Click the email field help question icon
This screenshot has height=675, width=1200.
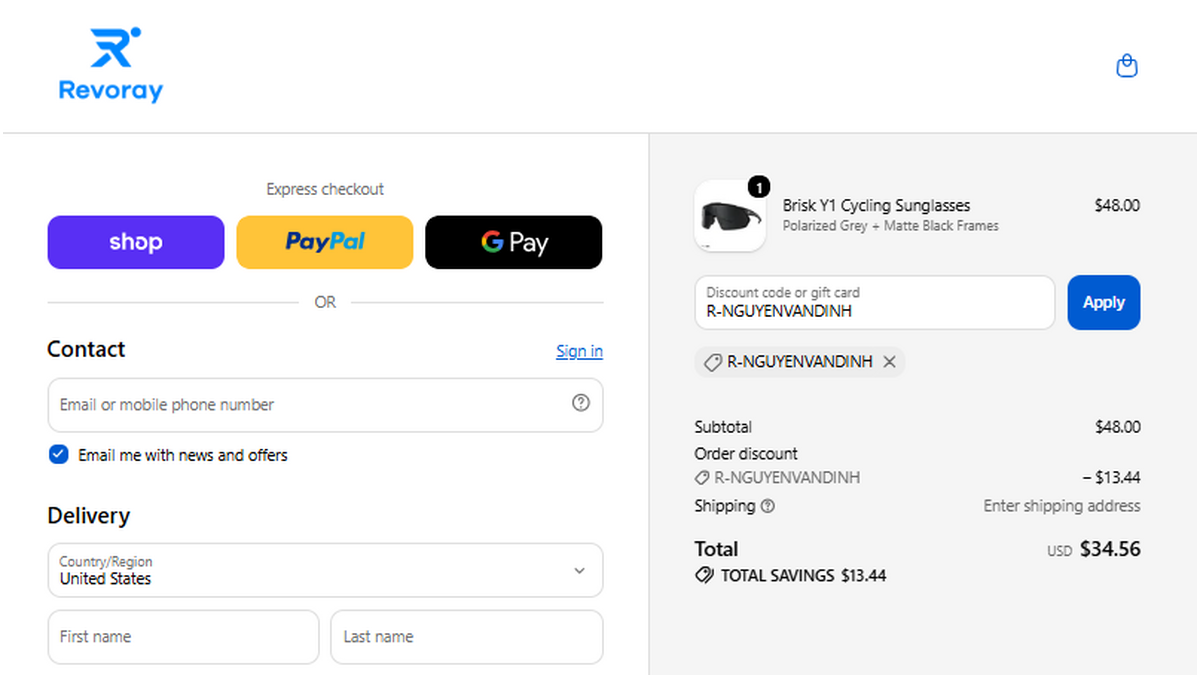click(581, 403)
